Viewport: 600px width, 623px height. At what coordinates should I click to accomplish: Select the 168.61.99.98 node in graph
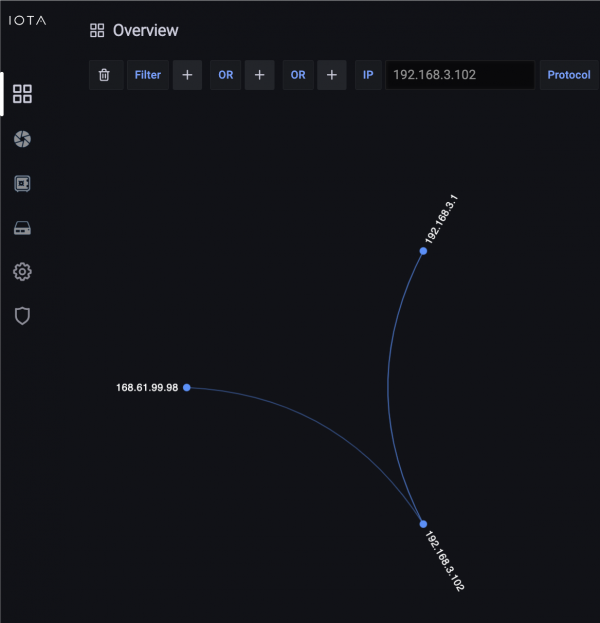pos(187,387)
